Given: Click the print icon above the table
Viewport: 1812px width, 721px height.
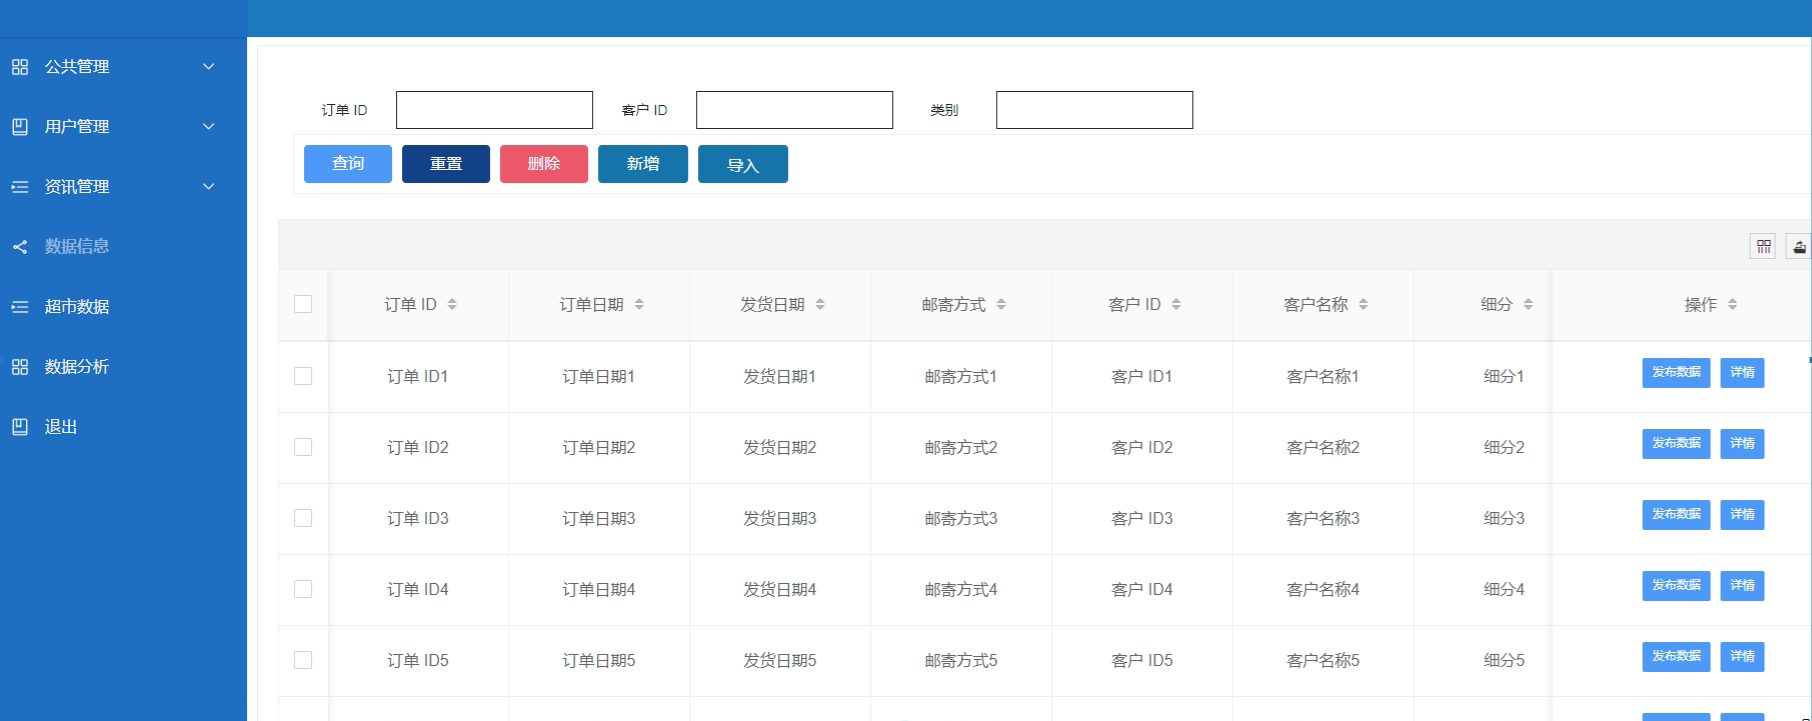Looking at the screenshot, I should (1799, 246).
